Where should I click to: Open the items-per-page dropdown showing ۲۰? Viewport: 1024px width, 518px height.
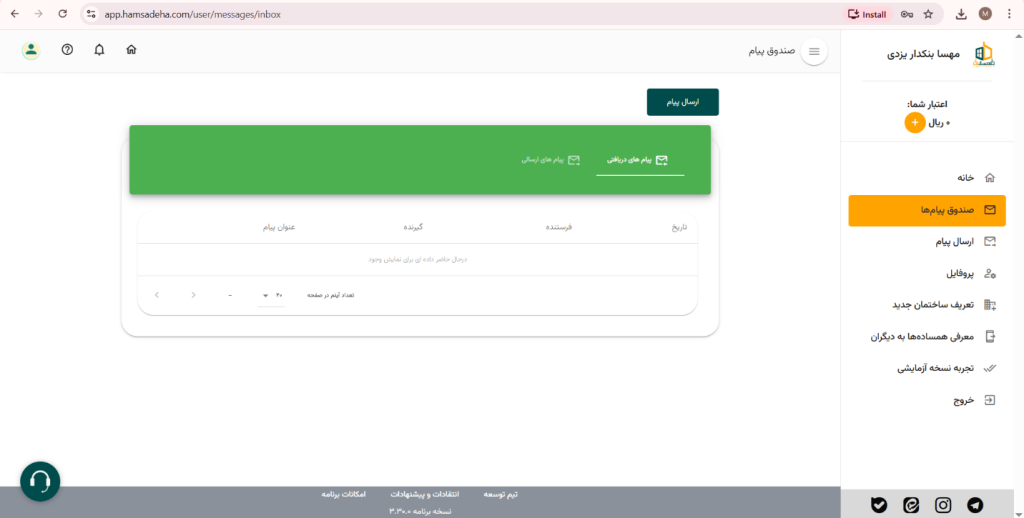point(271,295)
